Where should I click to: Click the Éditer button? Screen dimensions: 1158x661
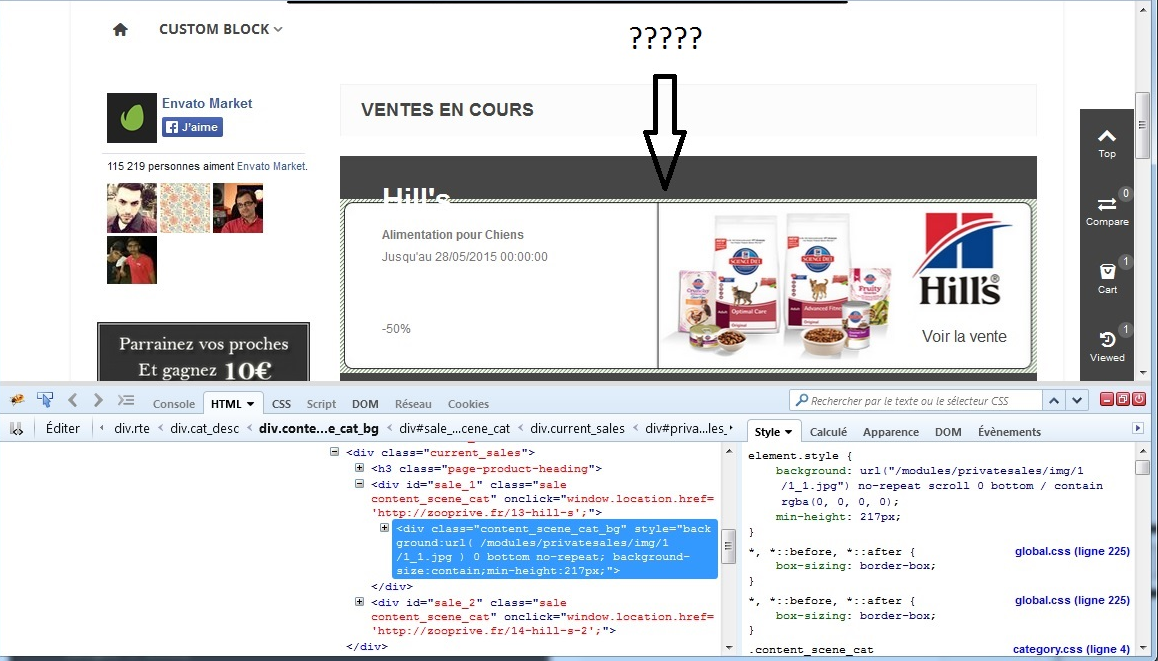[63, 428]
